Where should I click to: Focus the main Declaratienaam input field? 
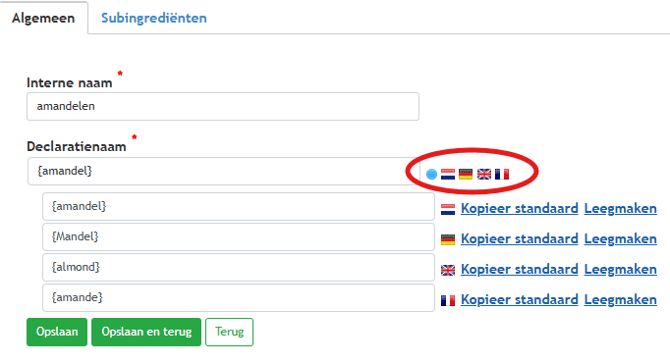click(x=224, y=171)
